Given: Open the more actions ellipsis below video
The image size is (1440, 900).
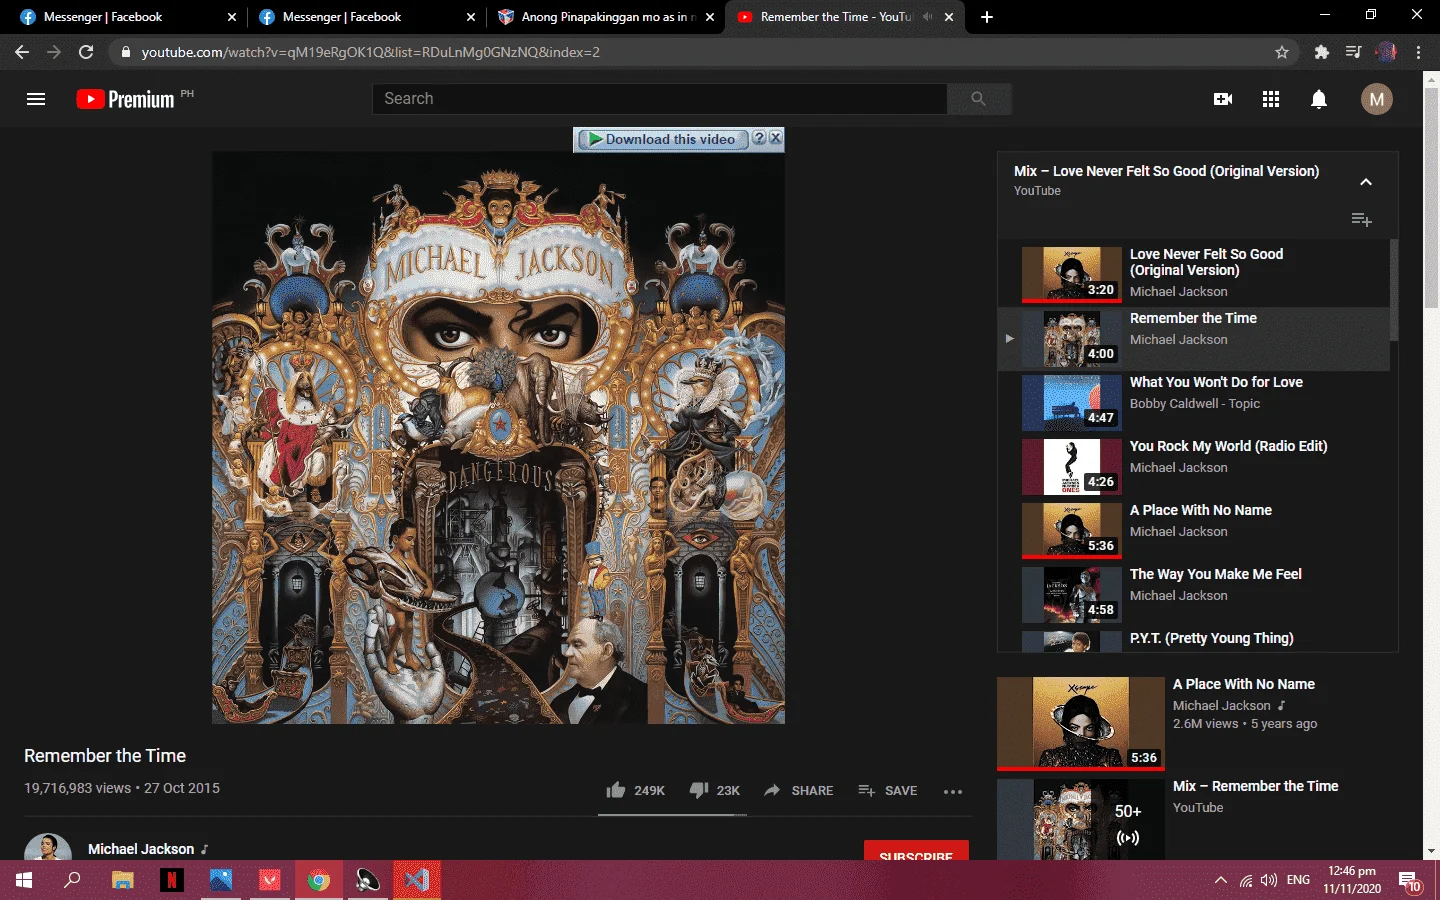Looking at the screenshot, I should (x=953, y=791).
